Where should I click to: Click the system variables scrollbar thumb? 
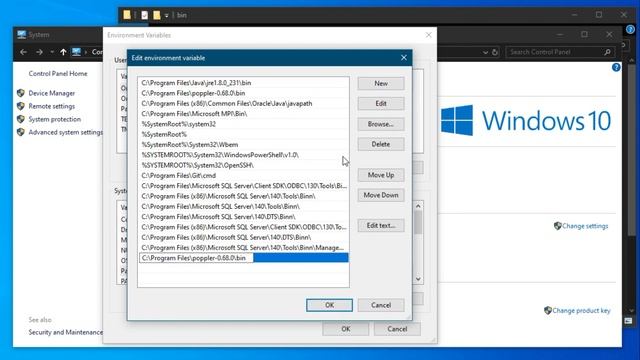(x=418, y=222)
